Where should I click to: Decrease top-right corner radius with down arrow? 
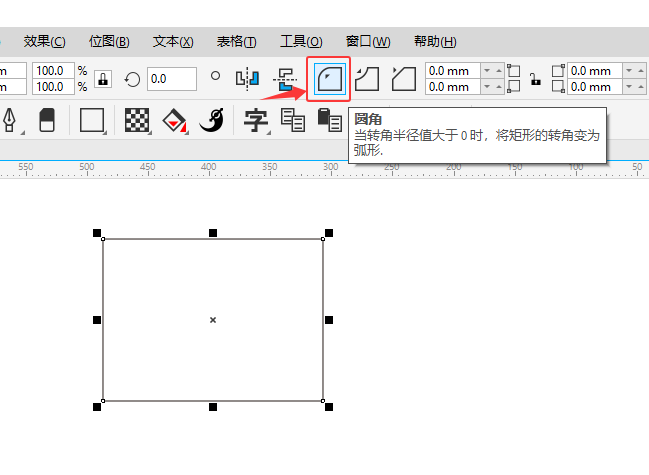point(629,71)
